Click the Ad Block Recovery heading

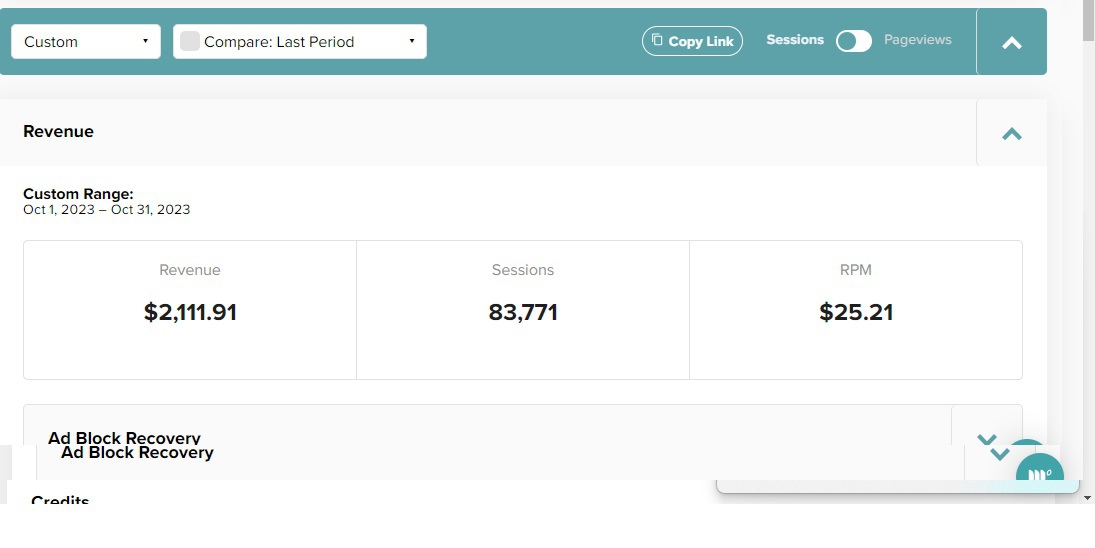[x=137, y=452]
